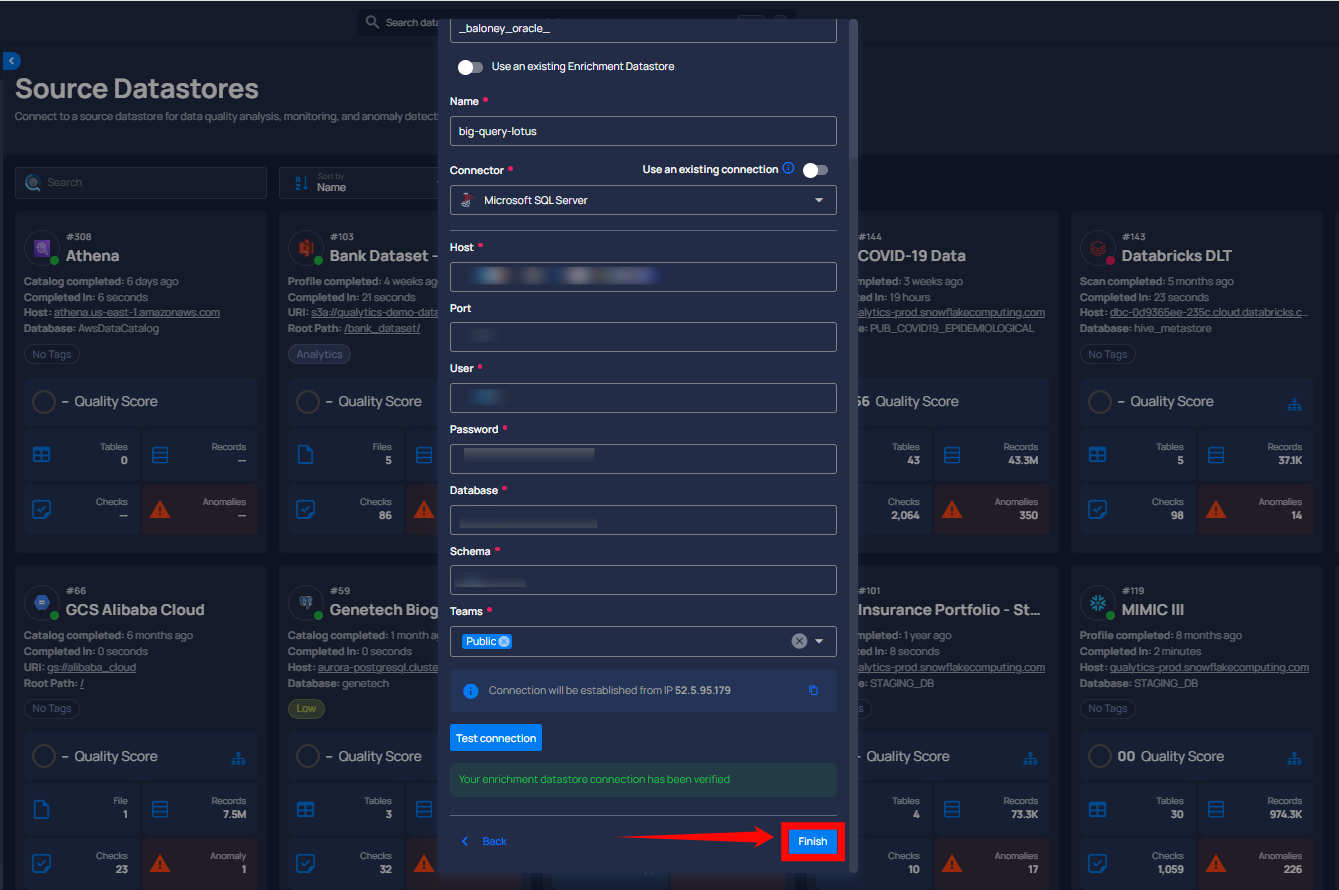Open the Databricks DLT datastore title
The height and width of the screenshot is (890, 1339).
[1177, 256]
